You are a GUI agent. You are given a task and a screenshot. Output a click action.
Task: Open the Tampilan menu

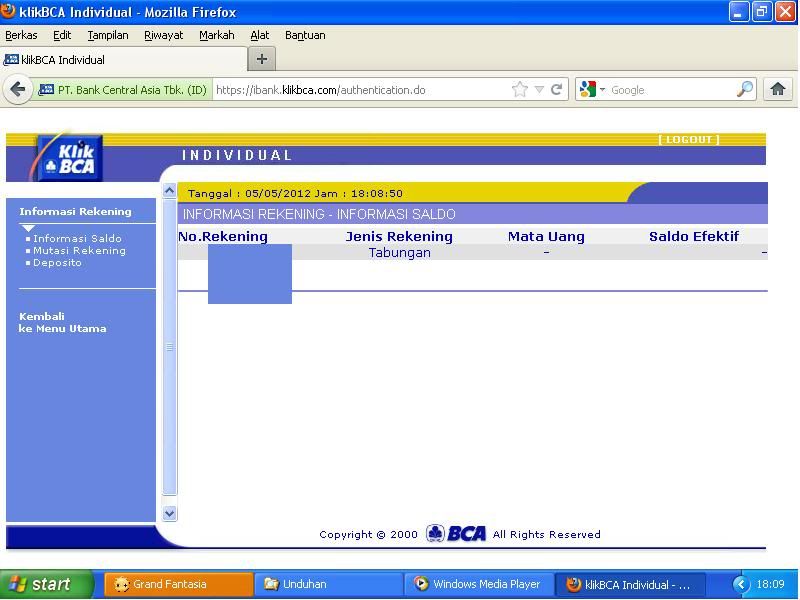[108, 35]
